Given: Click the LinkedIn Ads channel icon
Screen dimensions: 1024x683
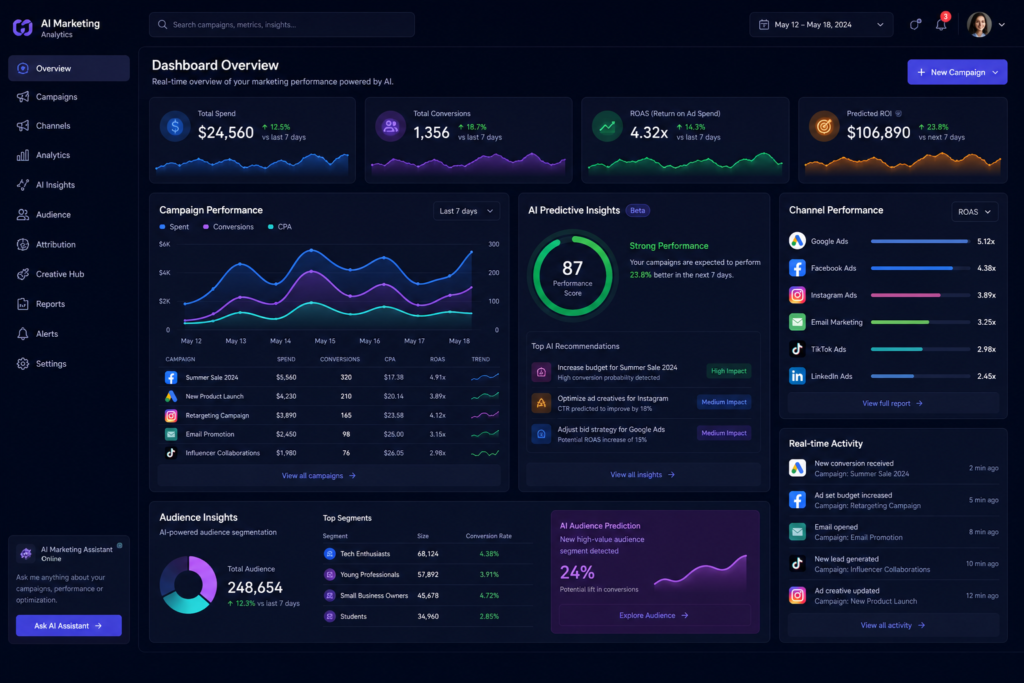Looking at the screenshot, I should (797, 376).
